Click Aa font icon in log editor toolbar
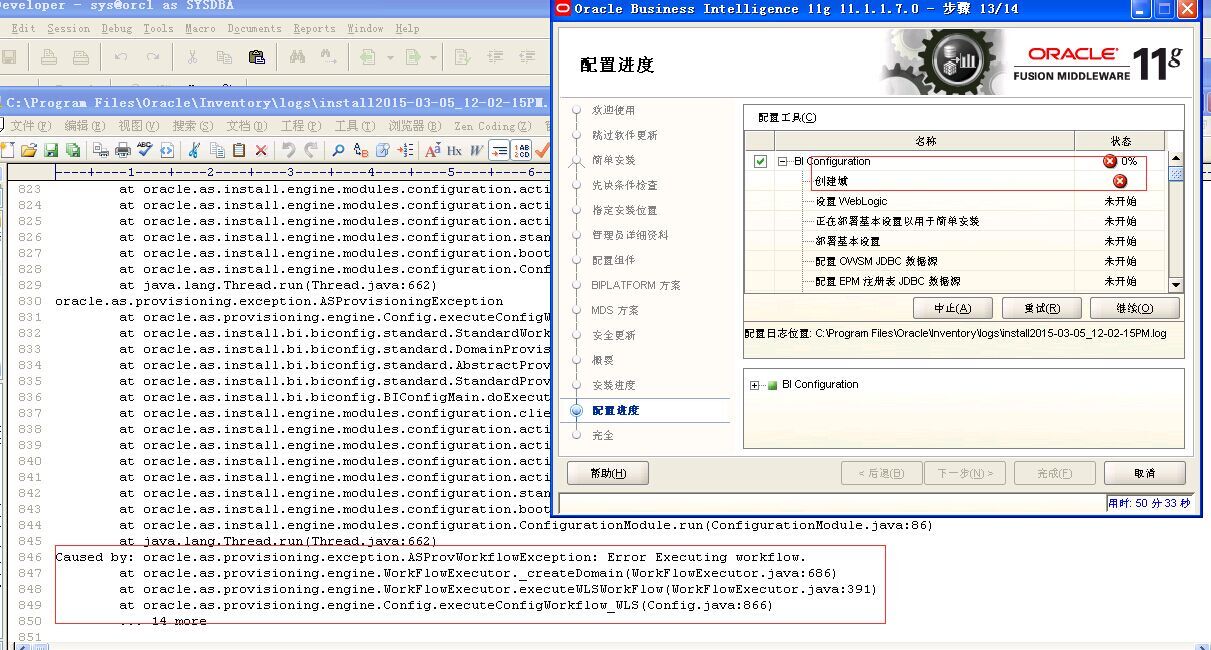 coord(433,150)
